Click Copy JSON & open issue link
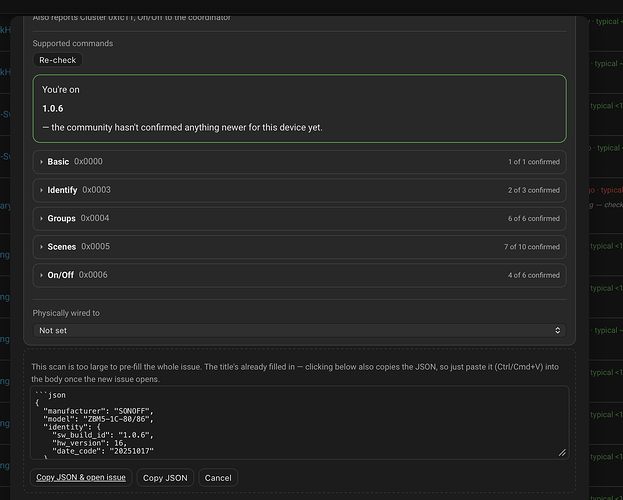623x500 pixels. tap(81, 477)
